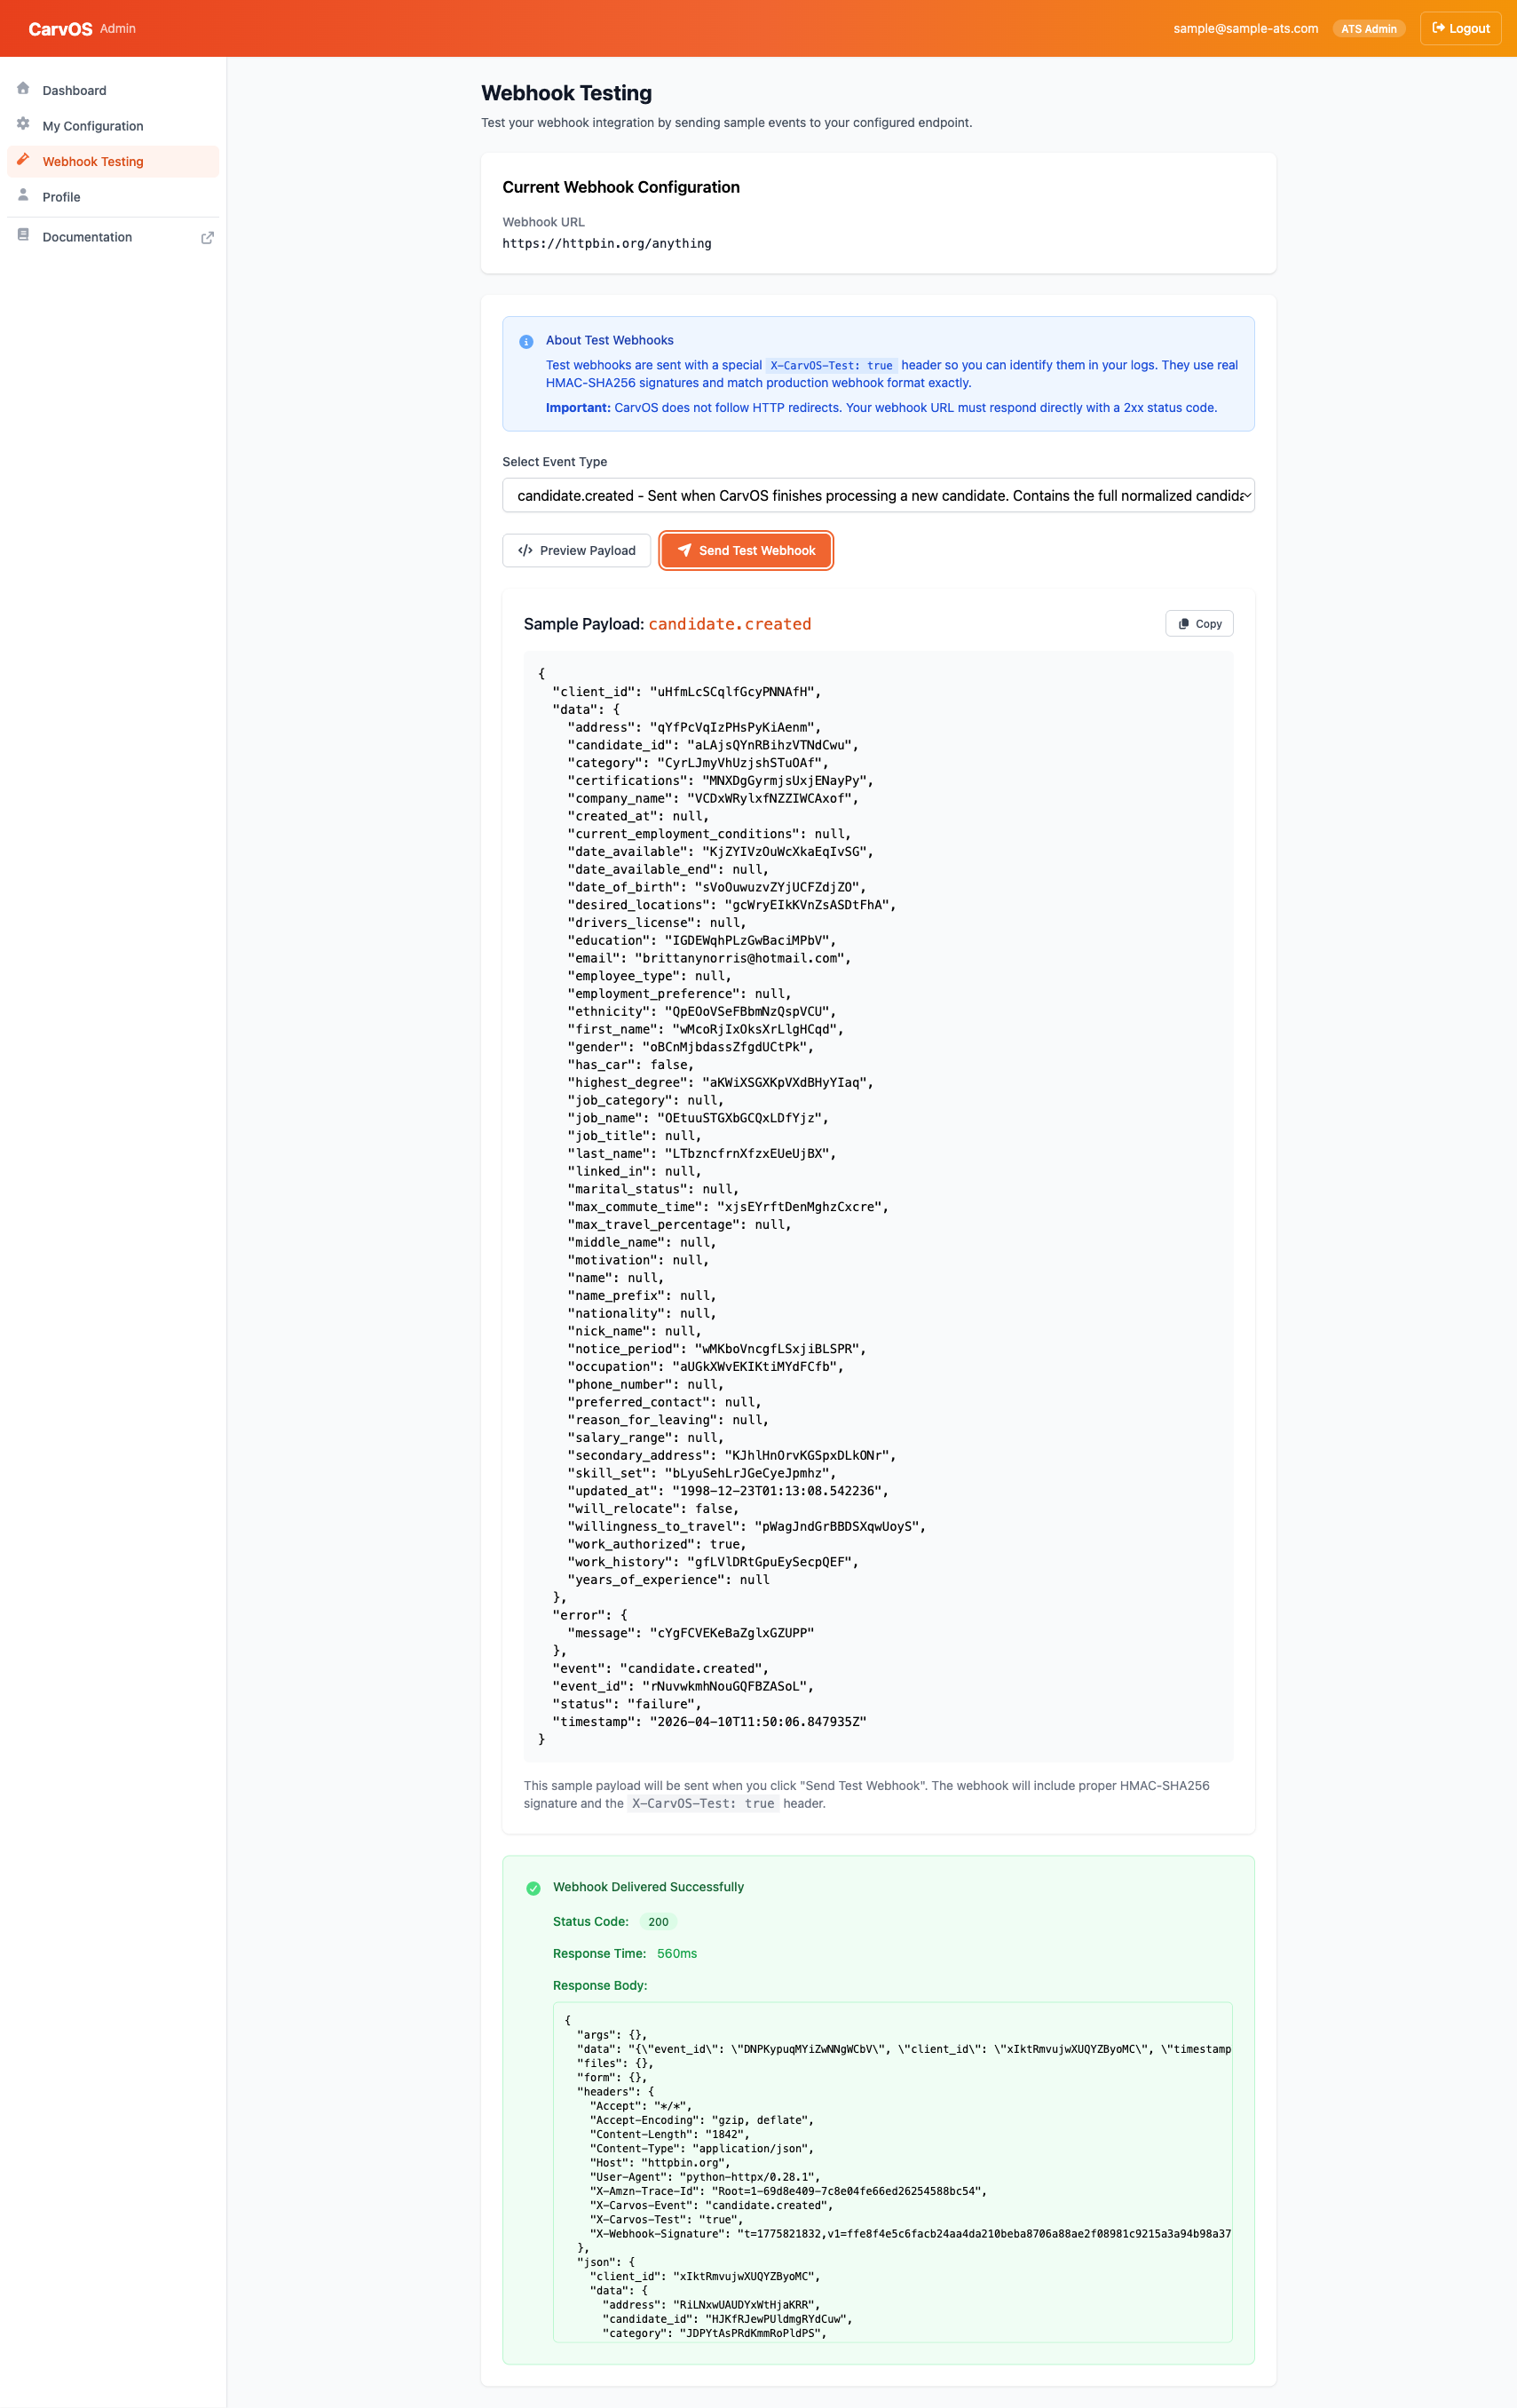Viewport: 1517px width, 2408px height.
Task: Expand the candidate.created event selector
Action: tap(878, 495)
